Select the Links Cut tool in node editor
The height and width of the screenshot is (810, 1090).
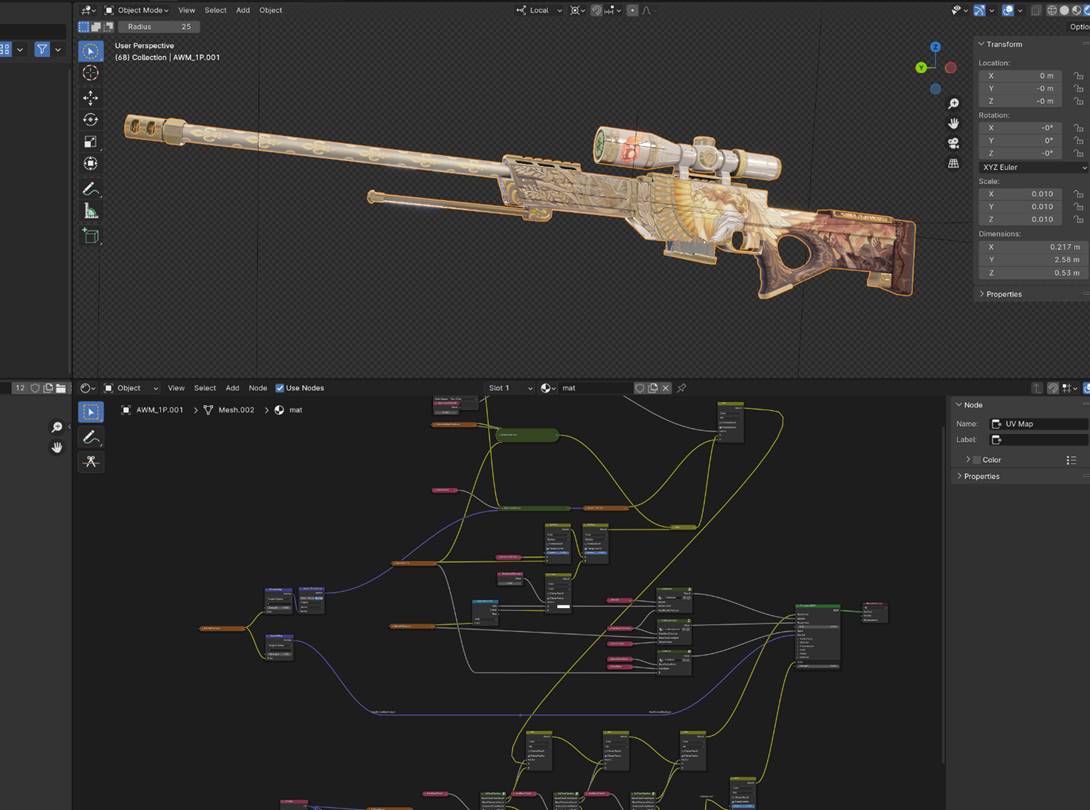pos(91,461)
